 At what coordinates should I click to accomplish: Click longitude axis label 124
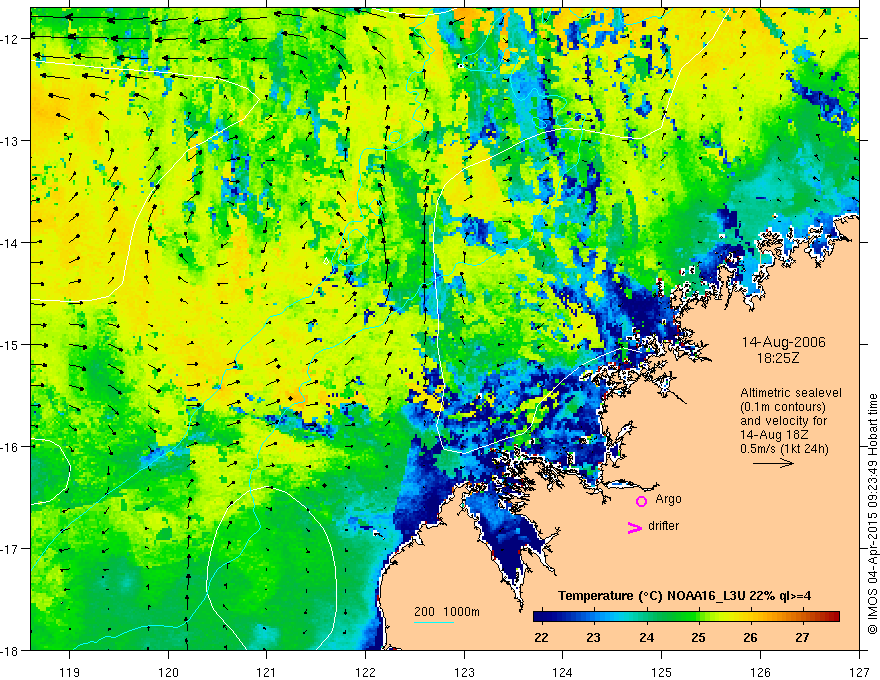[563, 672]
